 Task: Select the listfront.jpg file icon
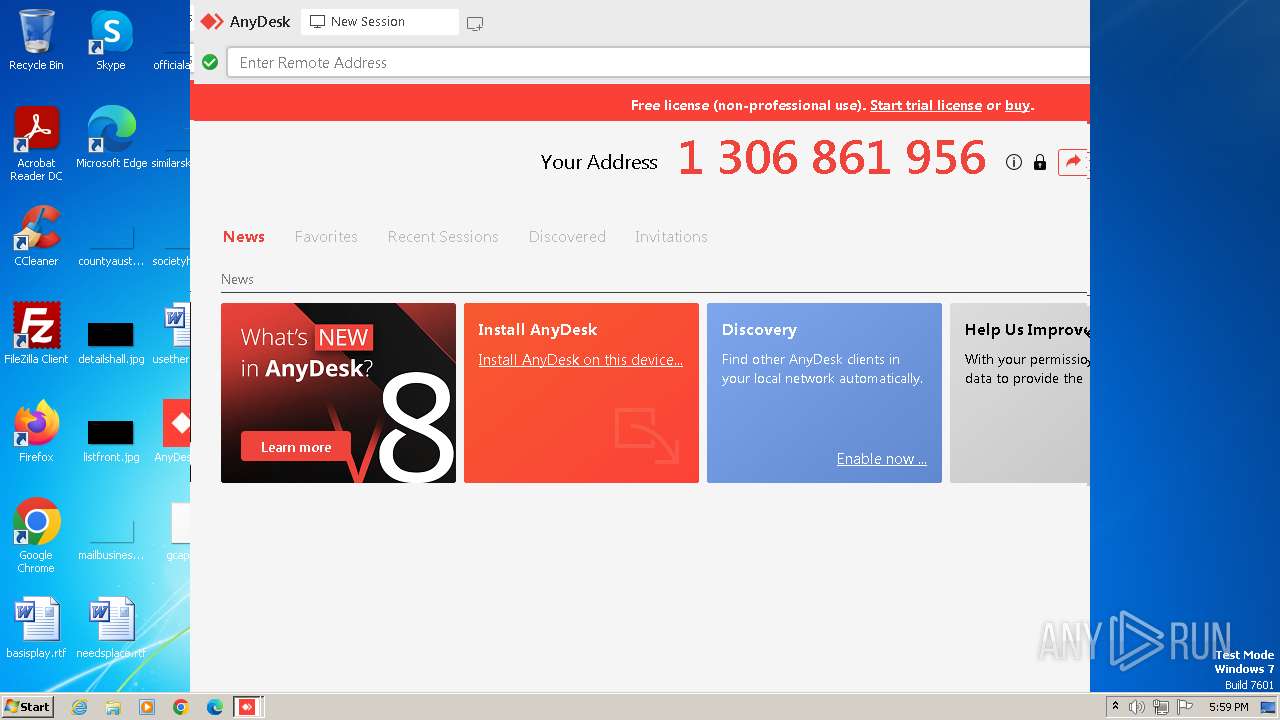111,440
